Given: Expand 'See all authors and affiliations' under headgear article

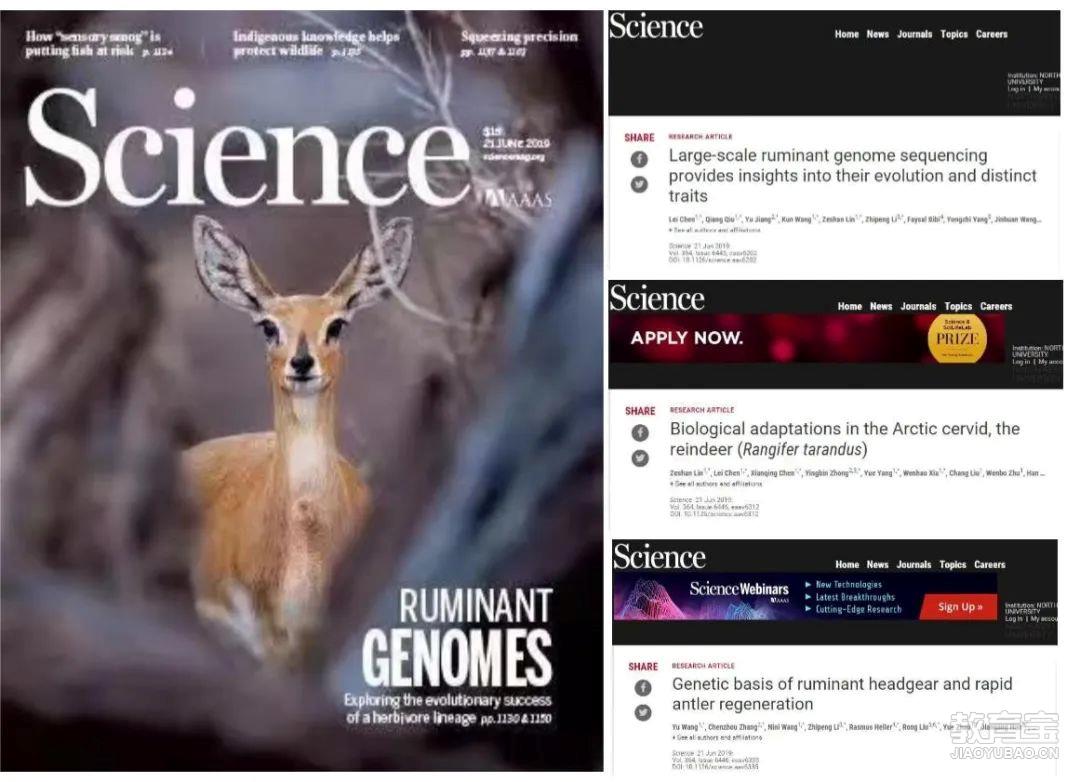Looking at the screenshot, I should [x=717, y=737].
